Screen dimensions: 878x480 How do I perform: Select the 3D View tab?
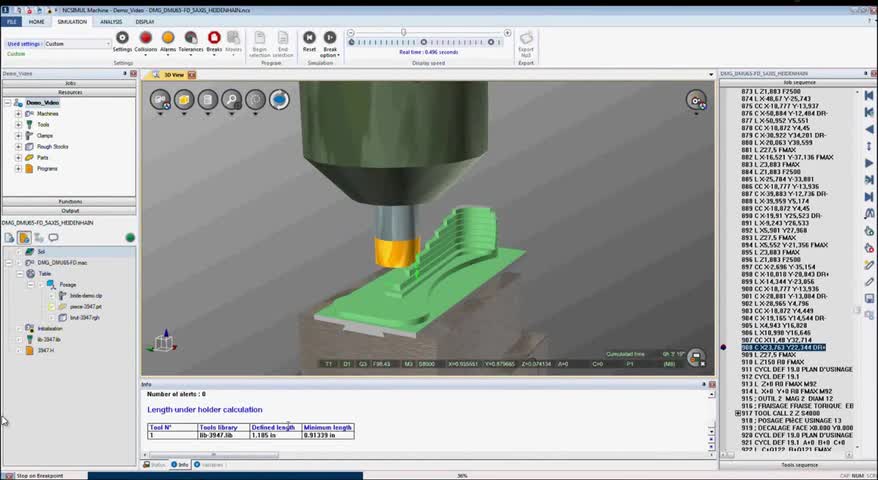click(174, 74)
